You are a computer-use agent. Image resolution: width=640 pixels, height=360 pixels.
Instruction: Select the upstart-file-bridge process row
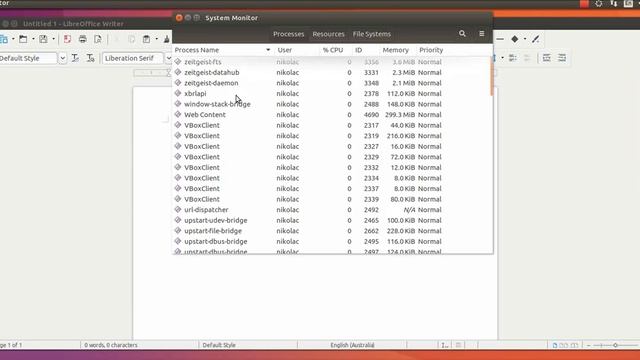331,231
